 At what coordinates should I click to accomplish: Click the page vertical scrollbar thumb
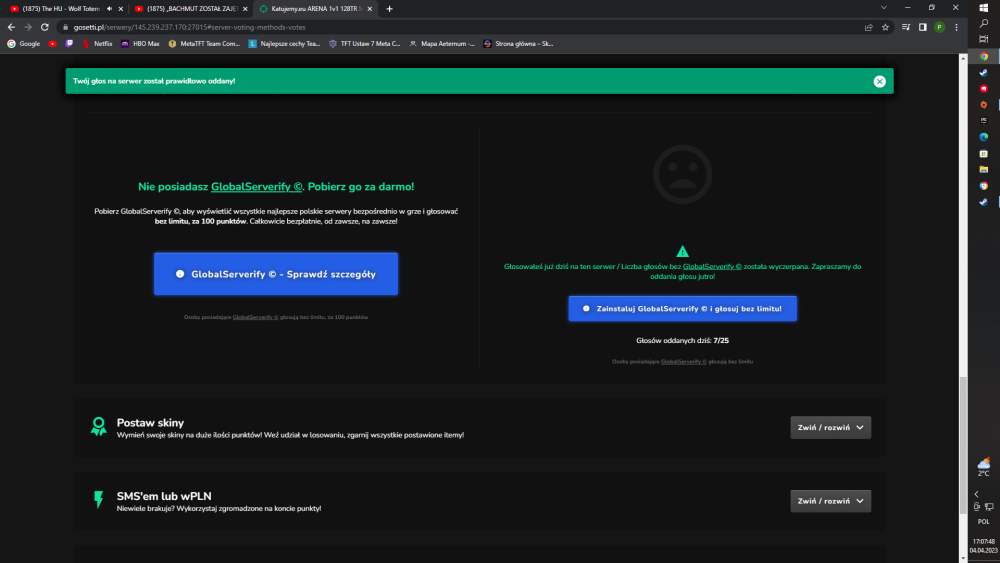point(963,444)
